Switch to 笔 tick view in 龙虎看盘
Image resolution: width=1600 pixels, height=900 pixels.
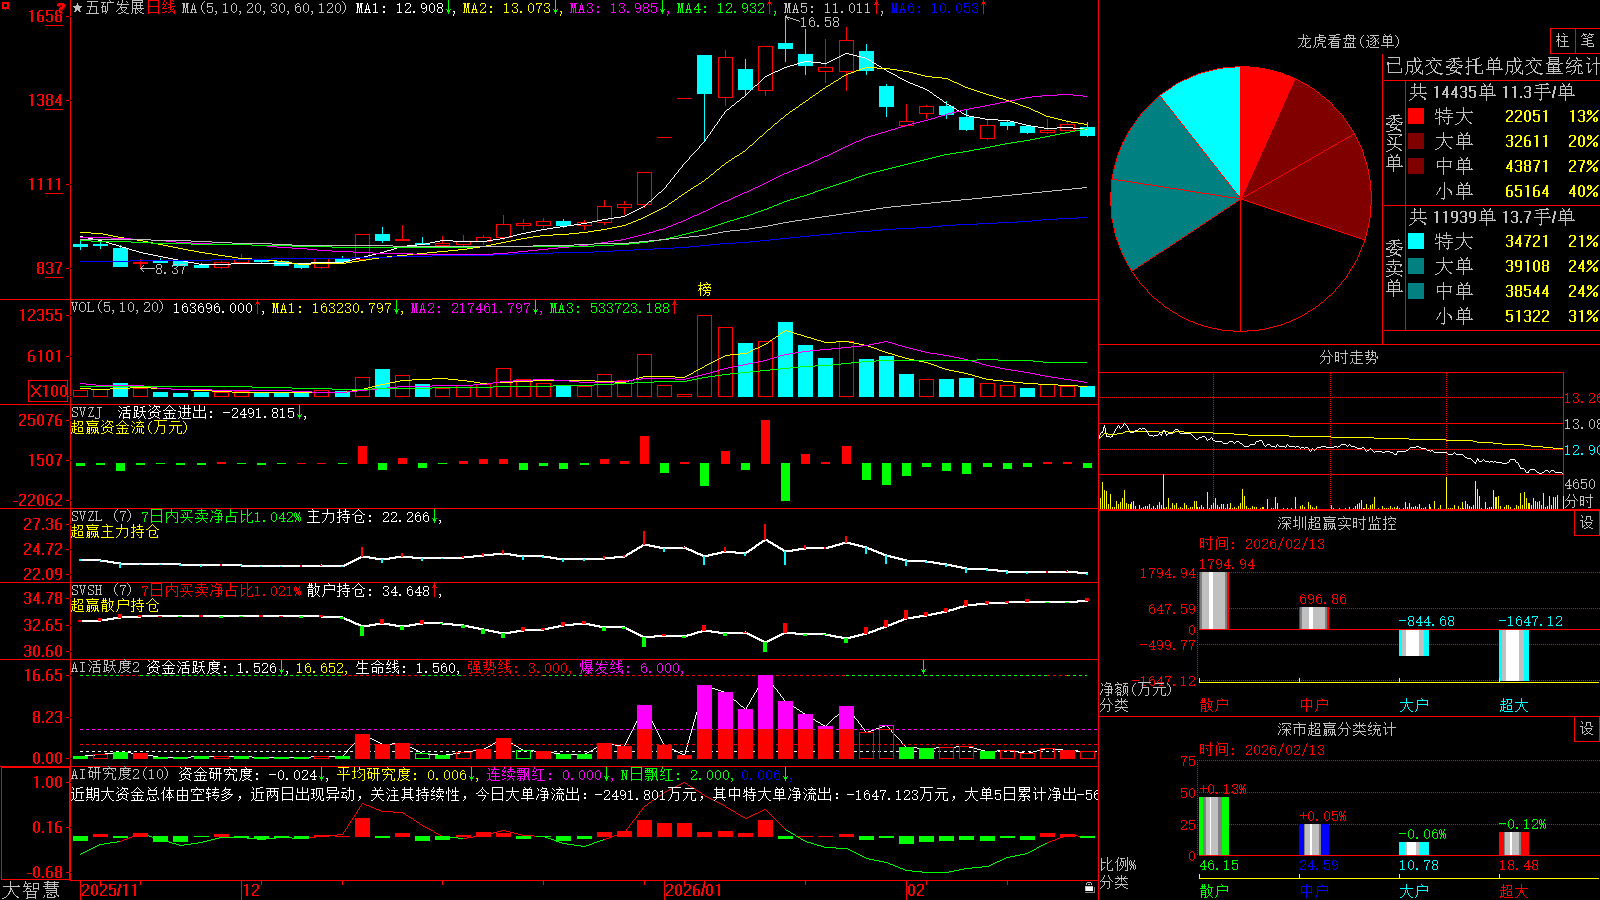(1587, 40)
